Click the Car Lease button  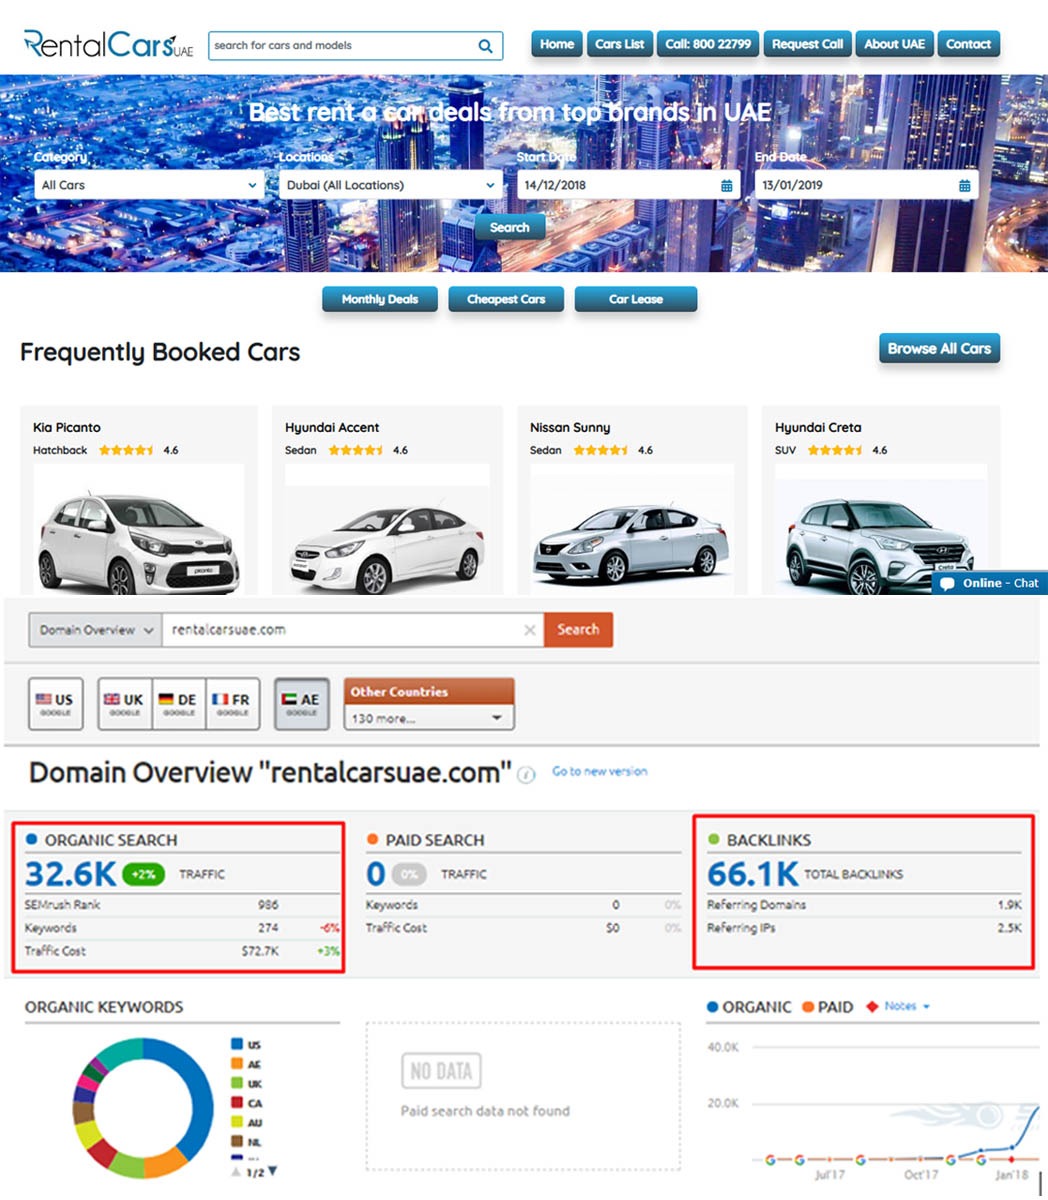[636, 299]
